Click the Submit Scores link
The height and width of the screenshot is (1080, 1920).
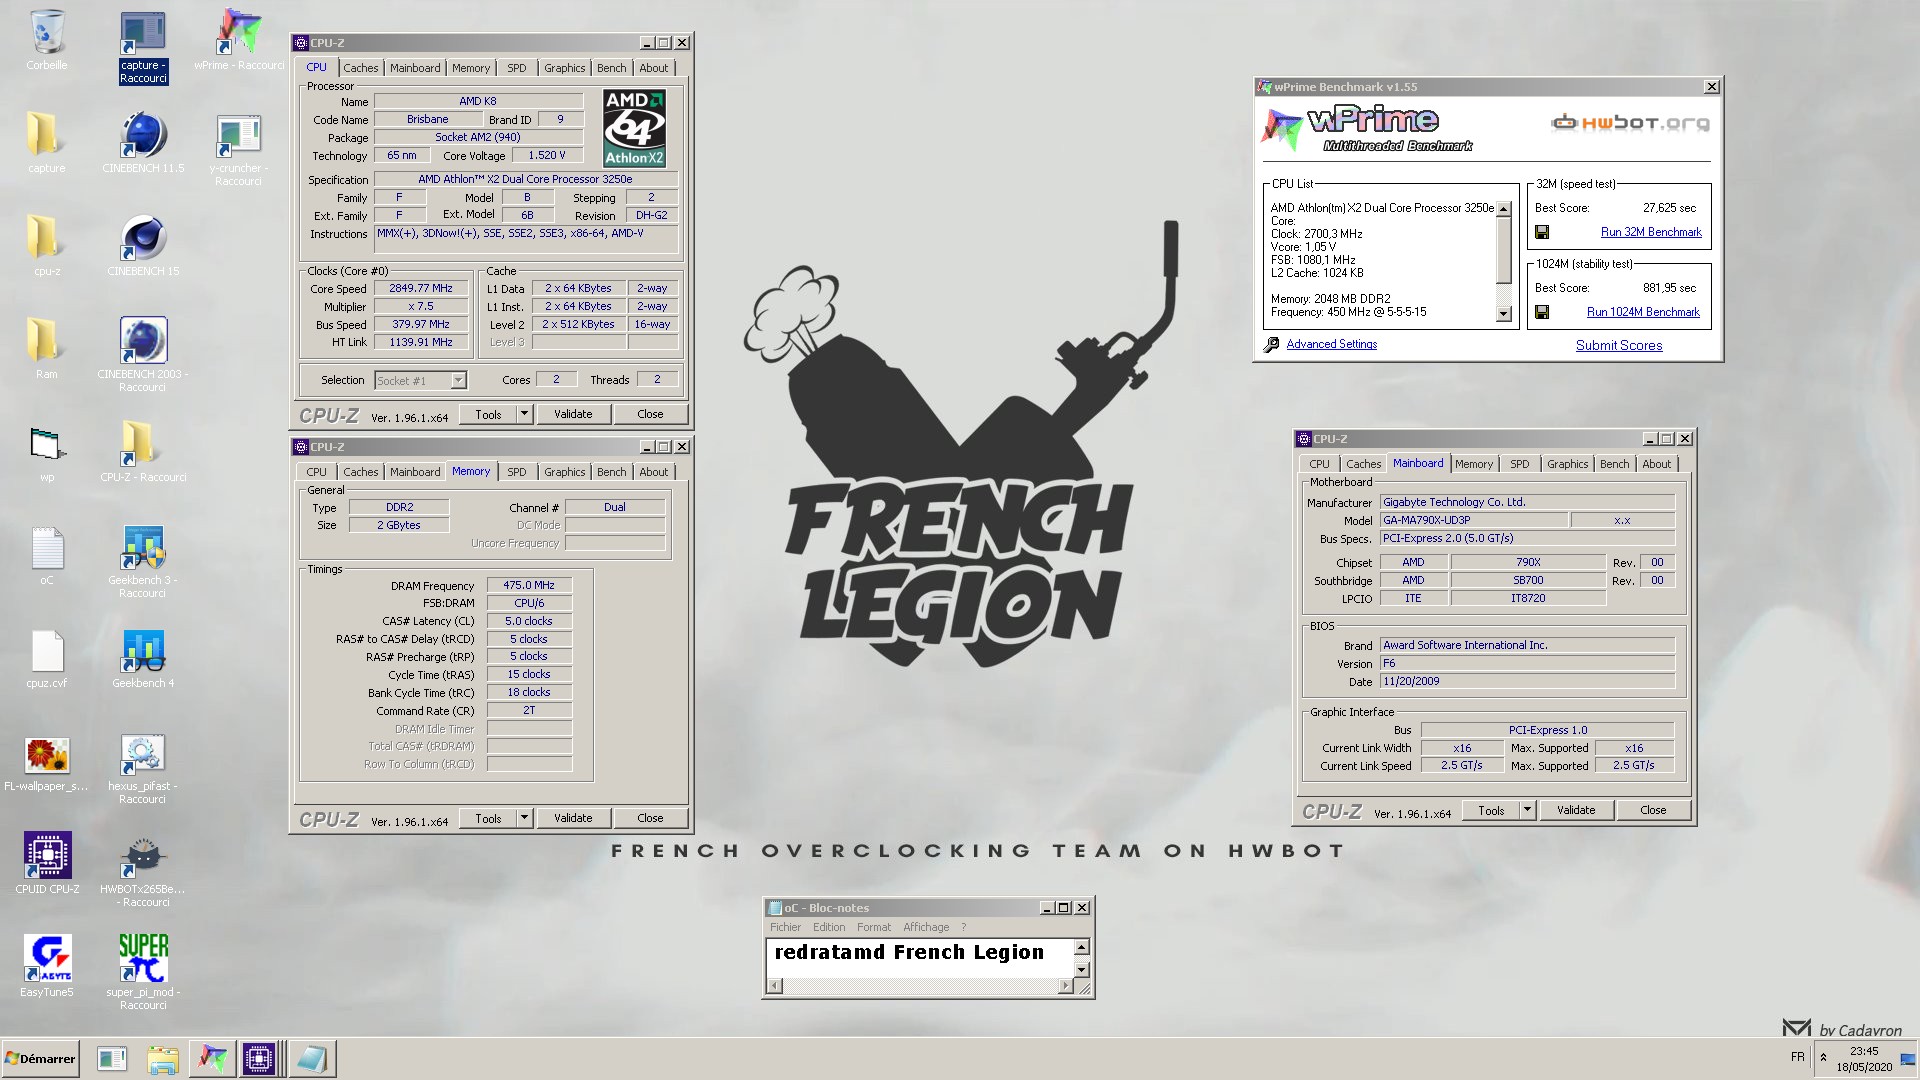click(1619, 345)
